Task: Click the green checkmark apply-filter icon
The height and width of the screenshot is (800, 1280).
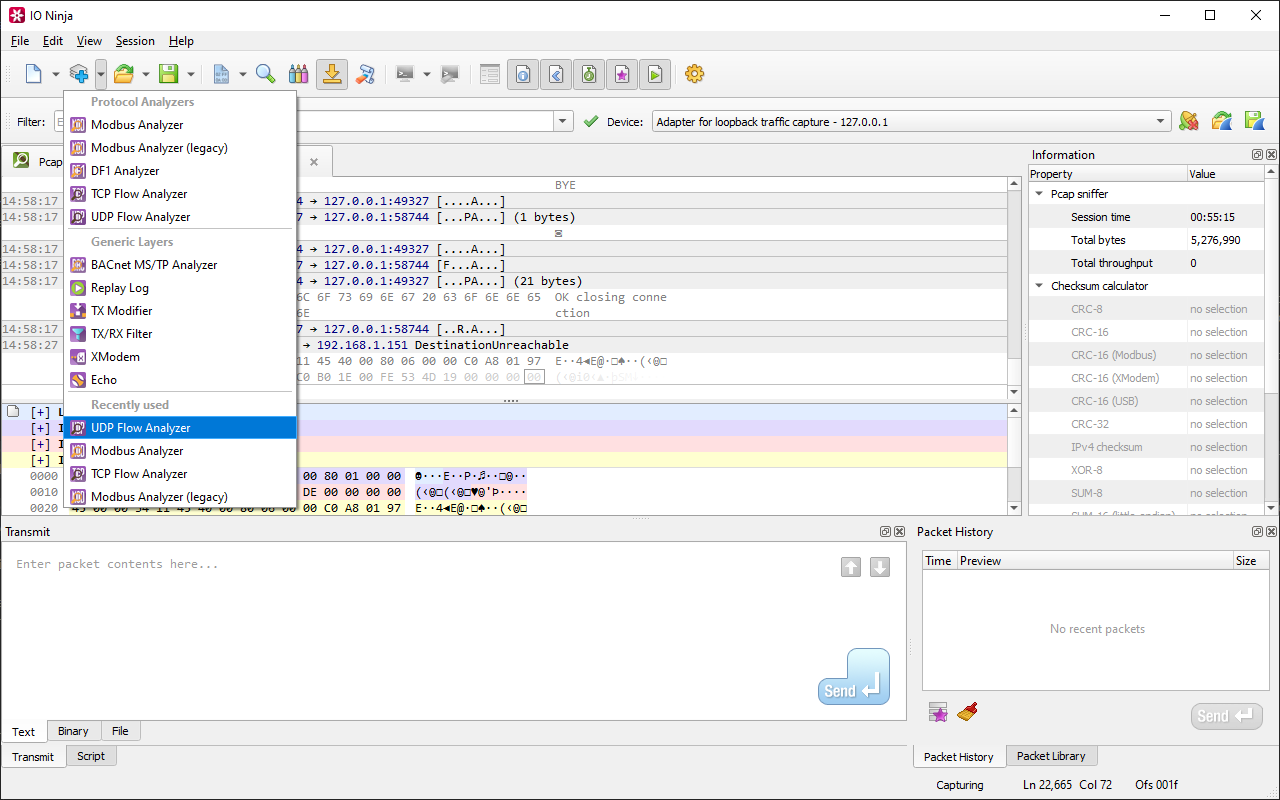Action: [591, 122]
